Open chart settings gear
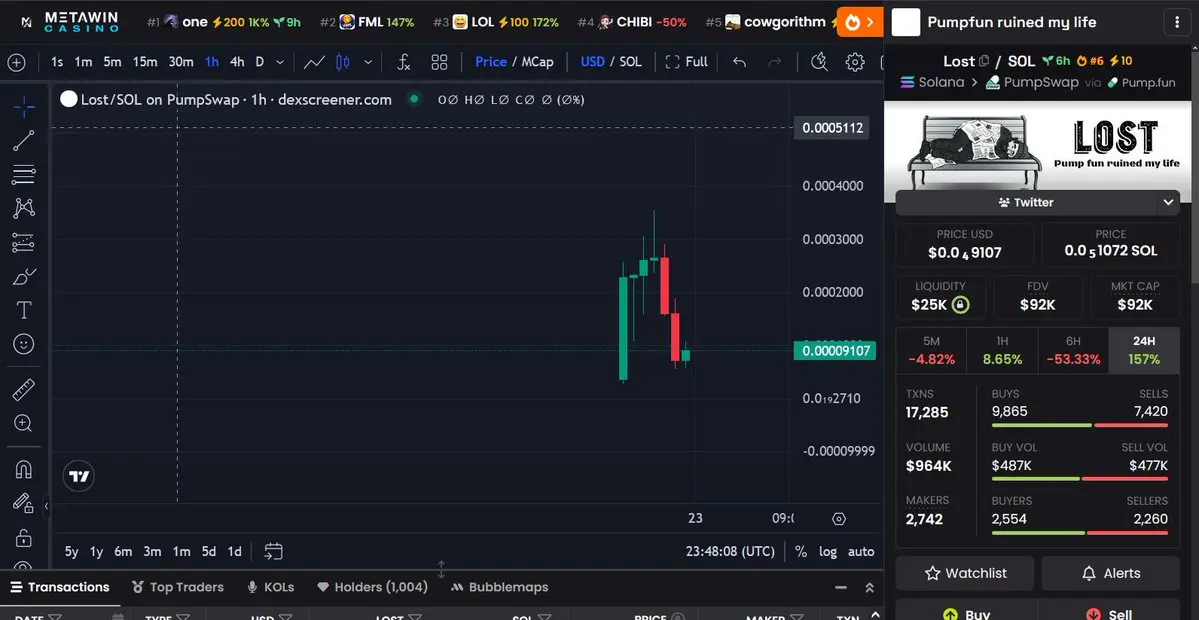Image resolution: width=1199 pixels, height=620 pixels. pos(855,62)
